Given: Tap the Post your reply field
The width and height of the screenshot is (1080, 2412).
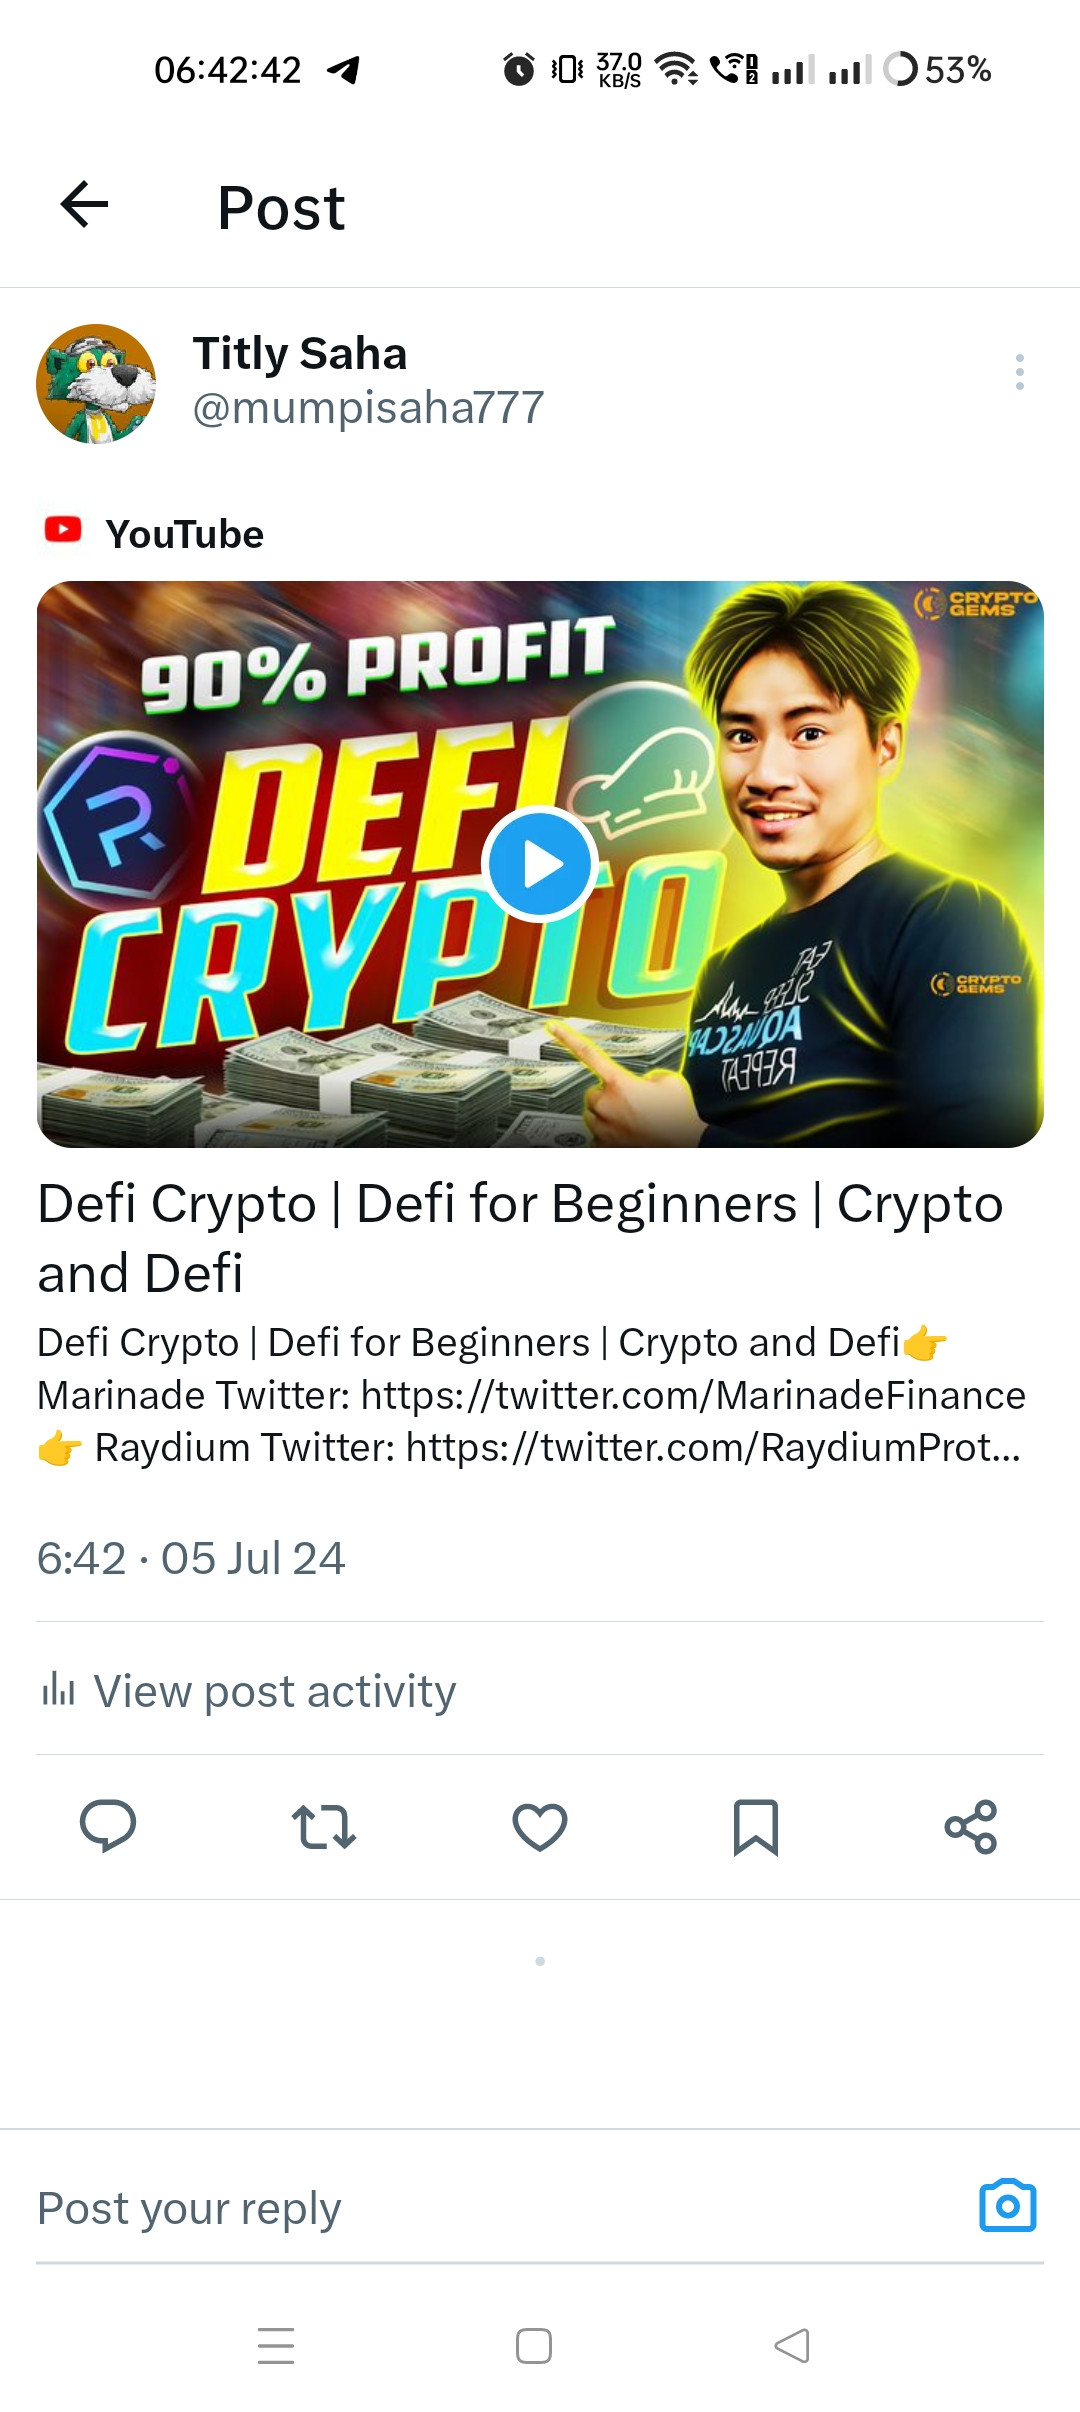Looking at the screenshot, I should (x=500, y=2207).
